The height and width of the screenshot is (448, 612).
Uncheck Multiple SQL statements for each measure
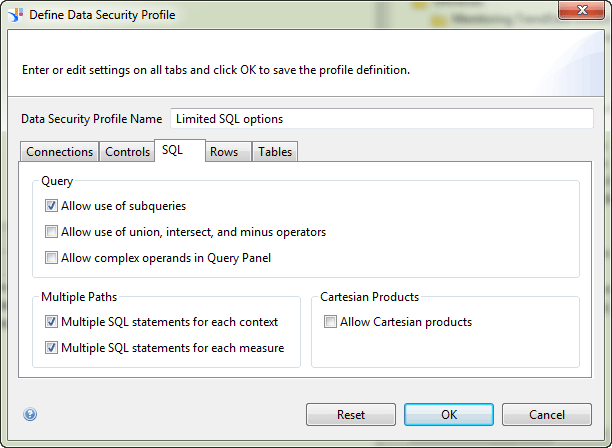(51, 348)
